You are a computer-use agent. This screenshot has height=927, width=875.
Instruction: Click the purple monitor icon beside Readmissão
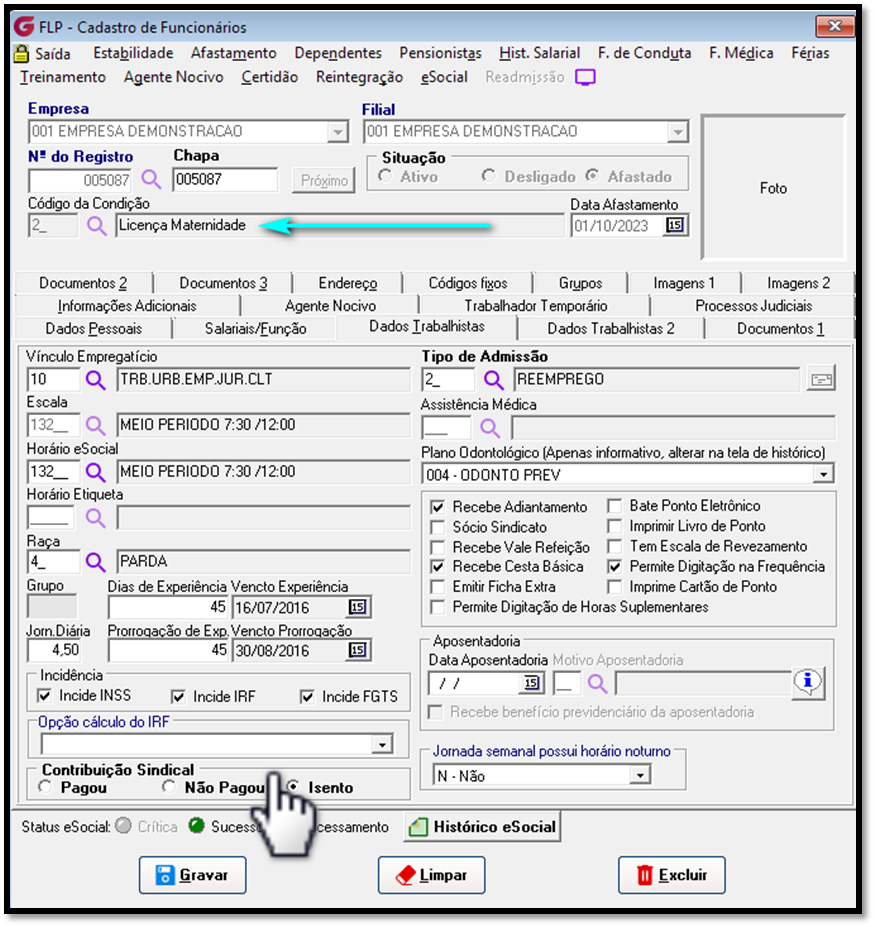pos(585,77)
